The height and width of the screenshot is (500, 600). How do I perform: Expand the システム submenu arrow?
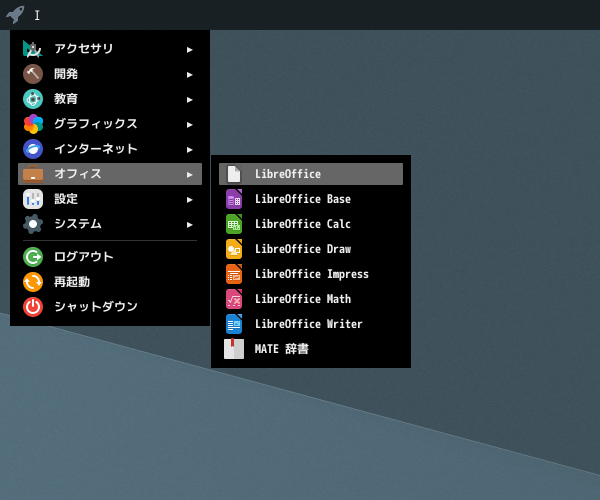tap(189, 225)
